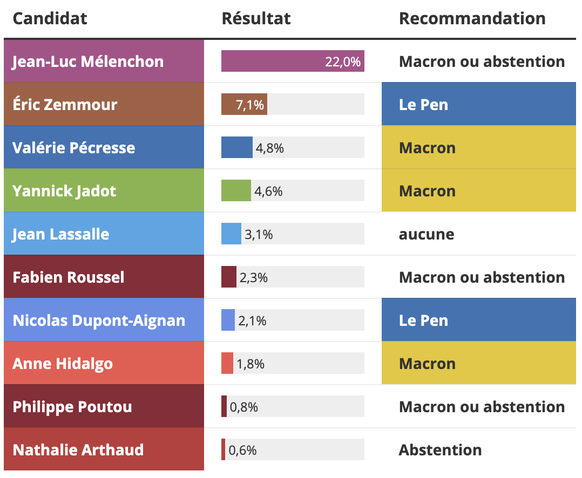Image resolution: width=582 pixels, height=478 pixels.
Task: Click Arthaud's Abstention recommendation text
Action: [x=440, y=450]
